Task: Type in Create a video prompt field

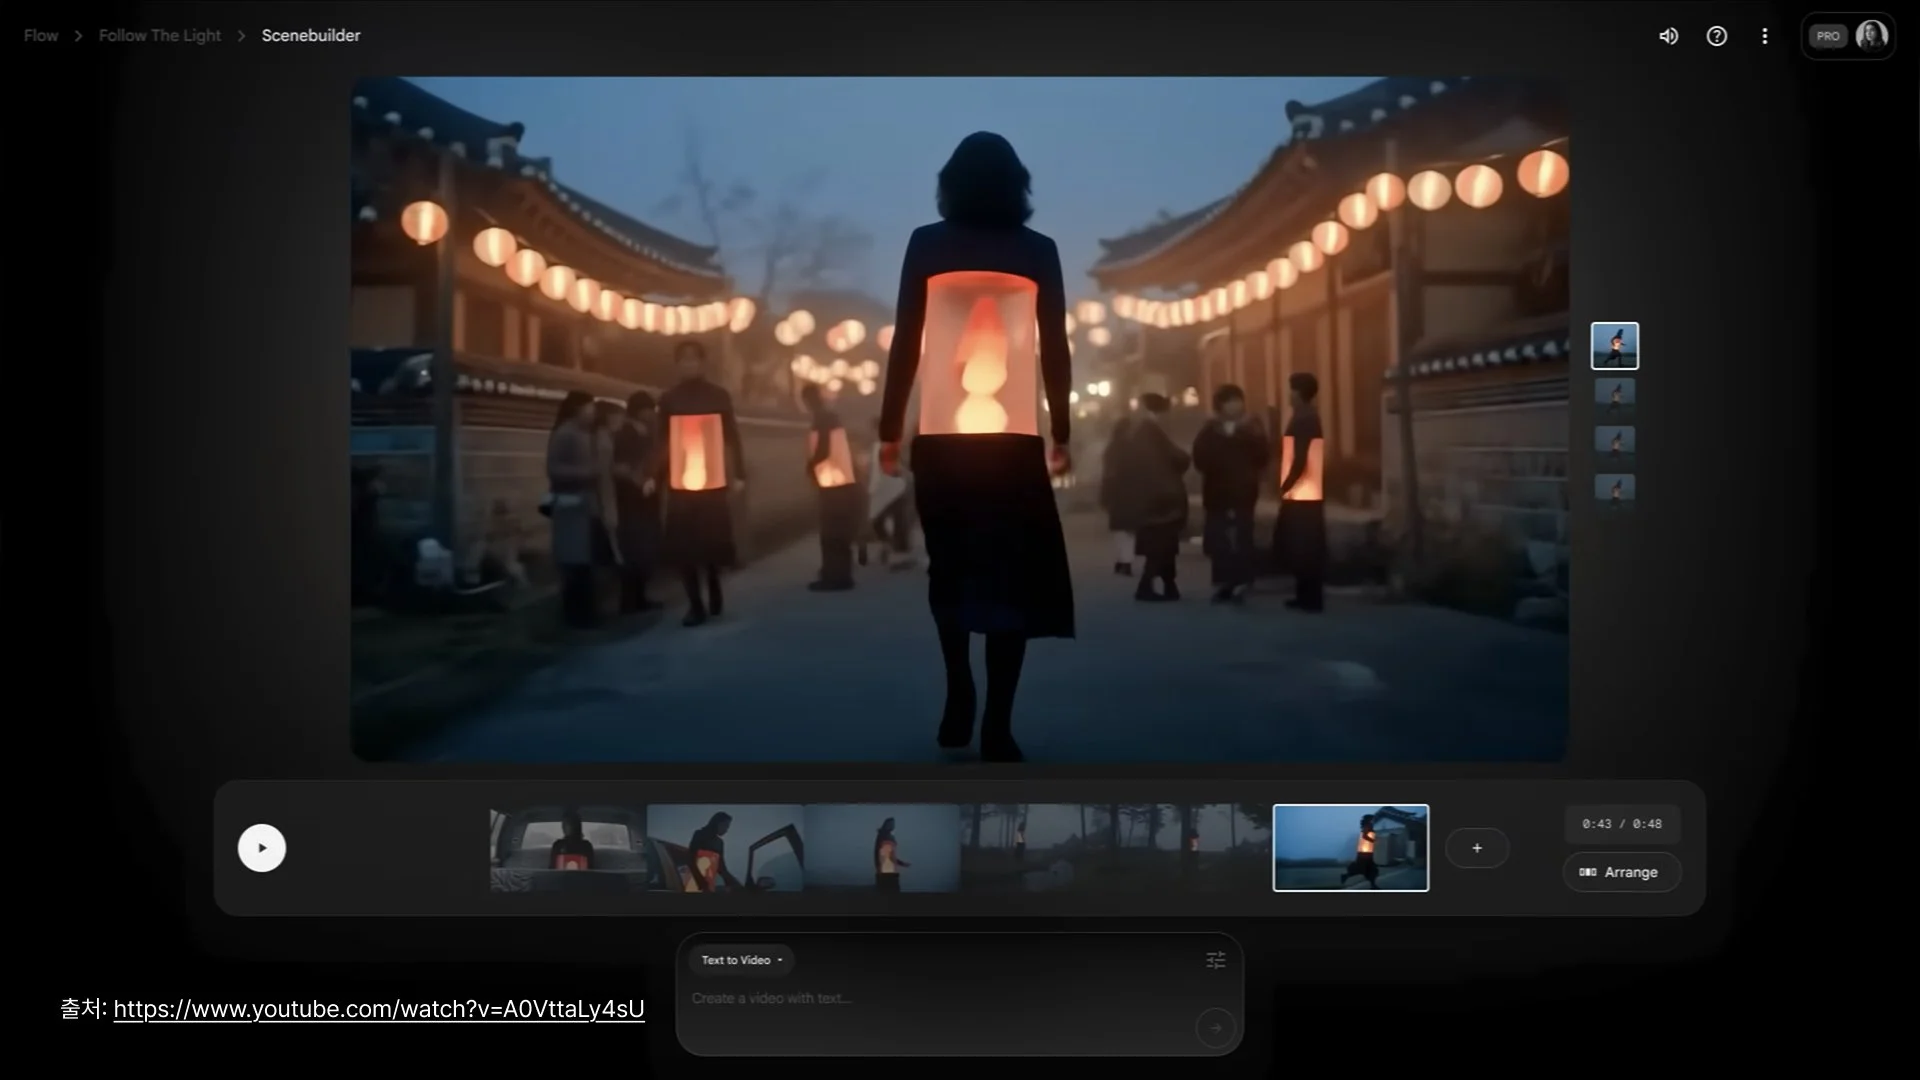Action: 900,998
